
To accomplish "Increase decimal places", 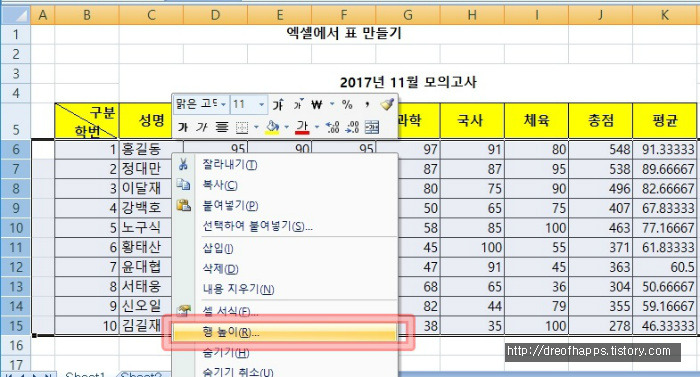I will pos(333,128).
